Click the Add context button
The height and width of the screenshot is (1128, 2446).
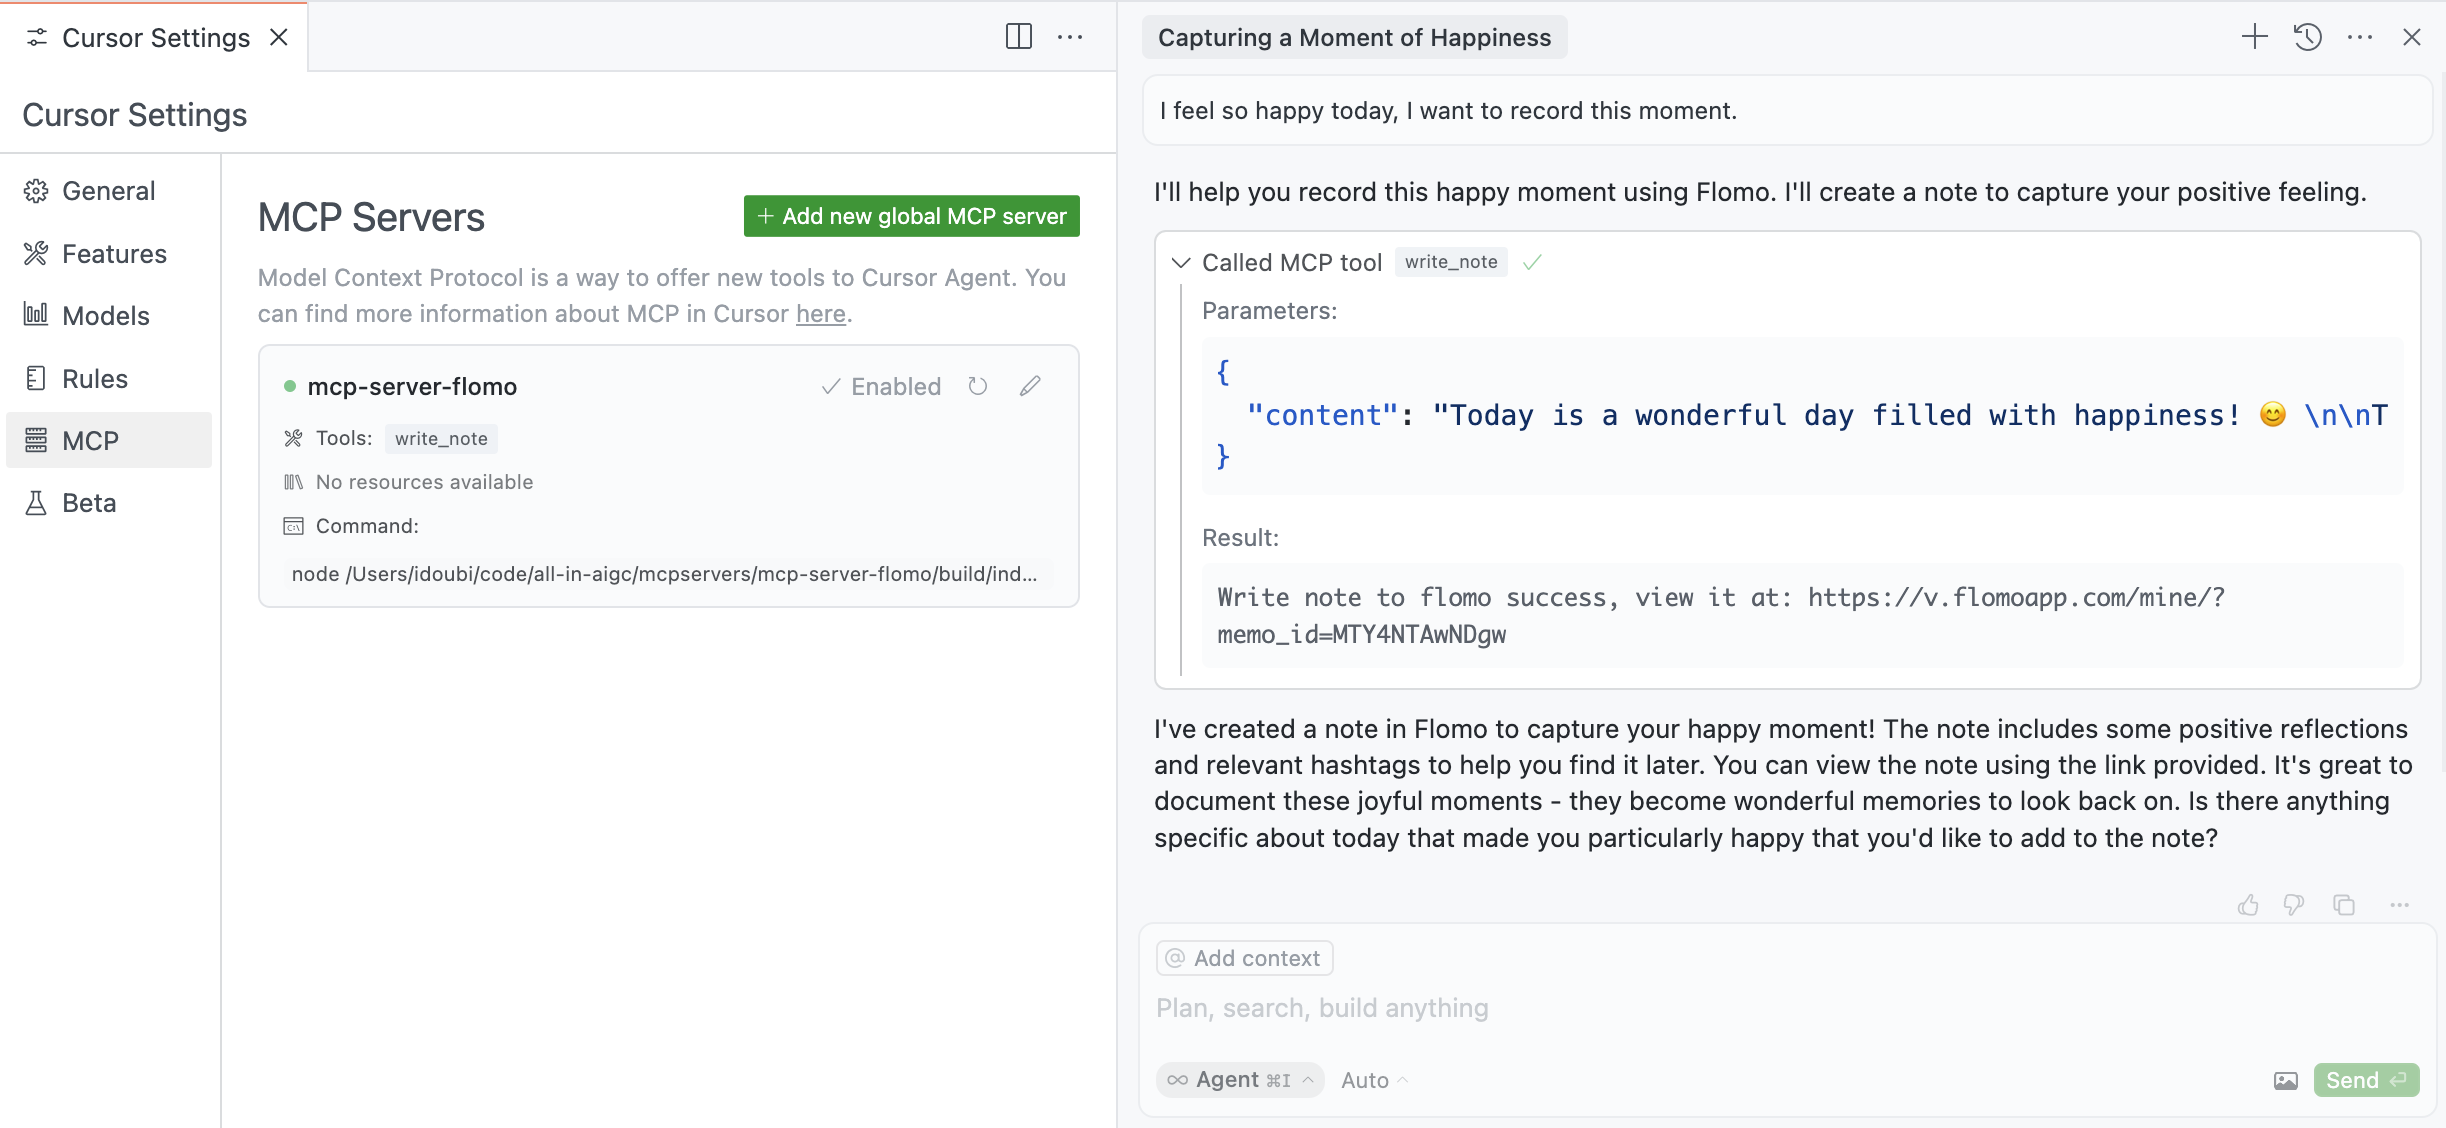[1244, 958]
